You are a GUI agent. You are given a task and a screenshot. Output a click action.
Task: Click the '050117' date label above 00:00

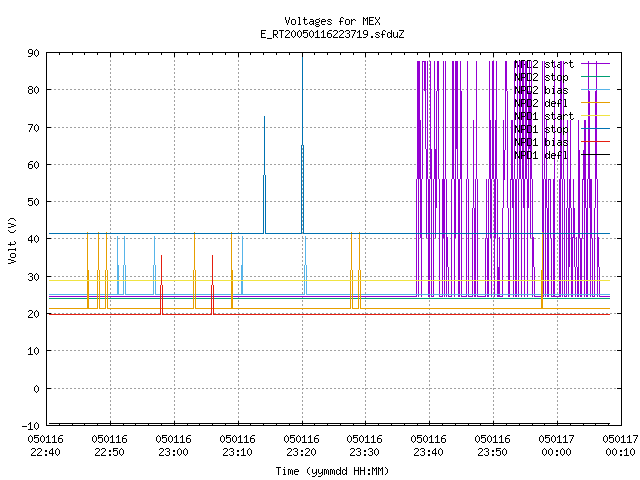[x=557, y=440]
